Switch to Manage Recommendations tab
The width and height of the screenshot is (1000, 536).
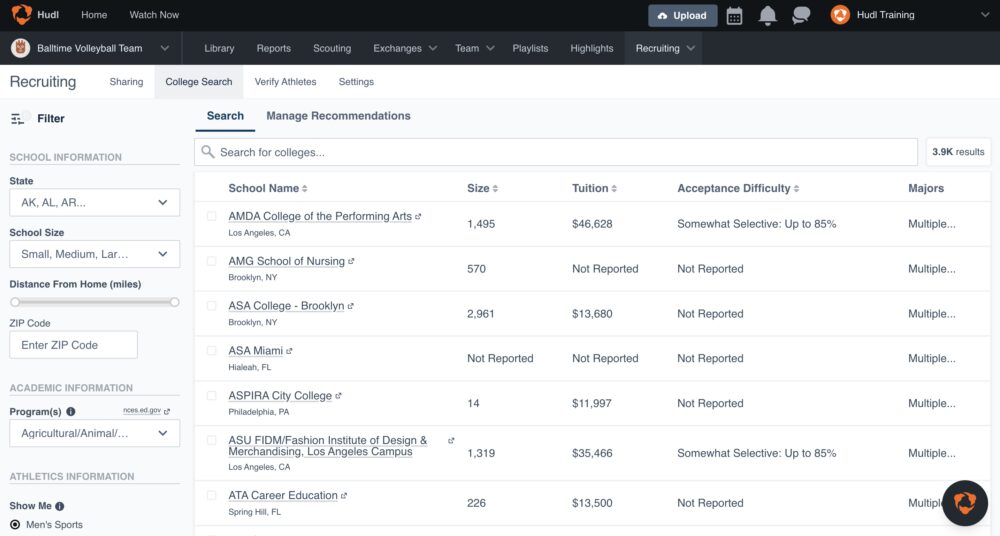(x=338, y=116)
